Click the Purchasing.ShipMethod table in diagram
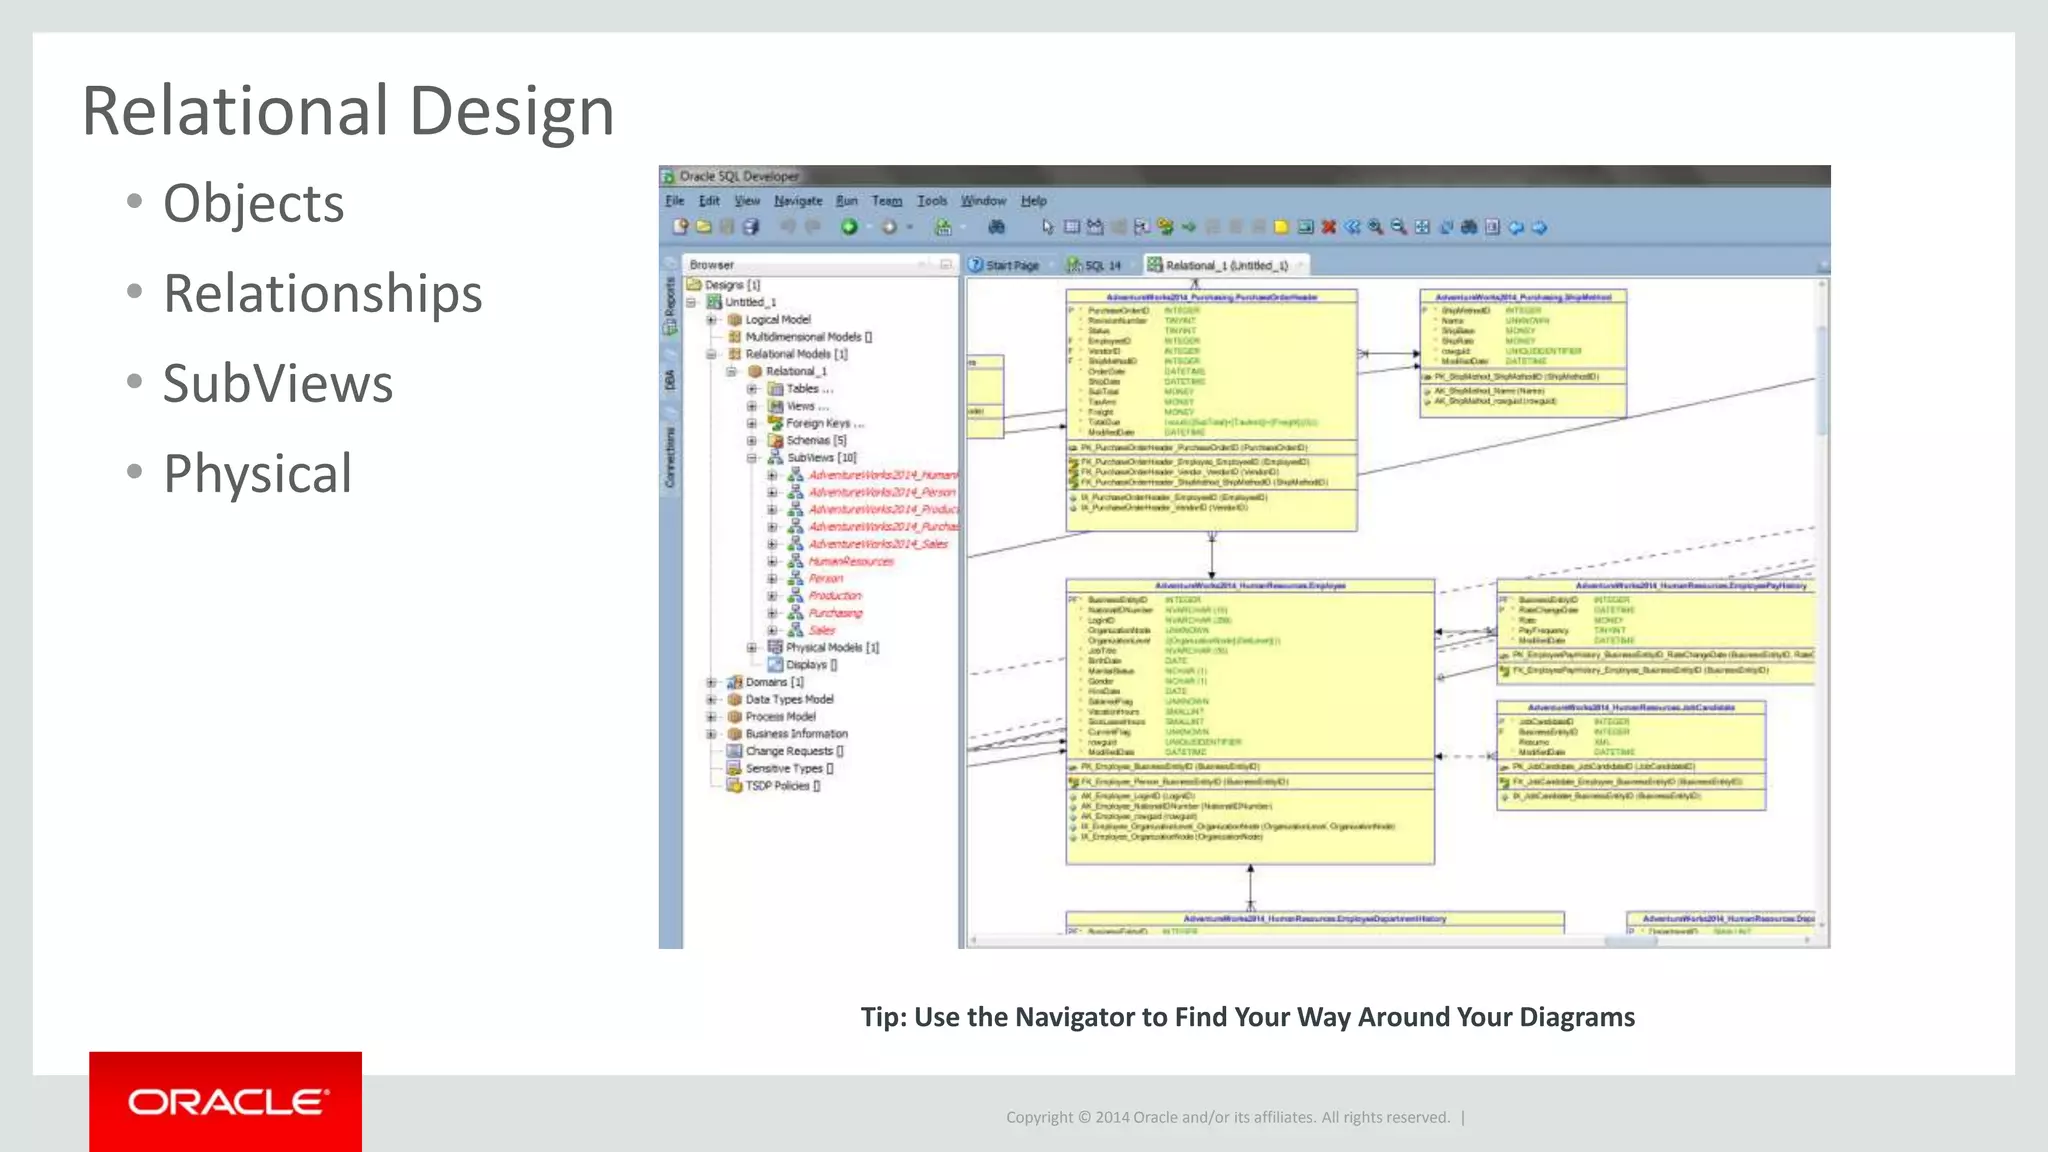 1523,353
